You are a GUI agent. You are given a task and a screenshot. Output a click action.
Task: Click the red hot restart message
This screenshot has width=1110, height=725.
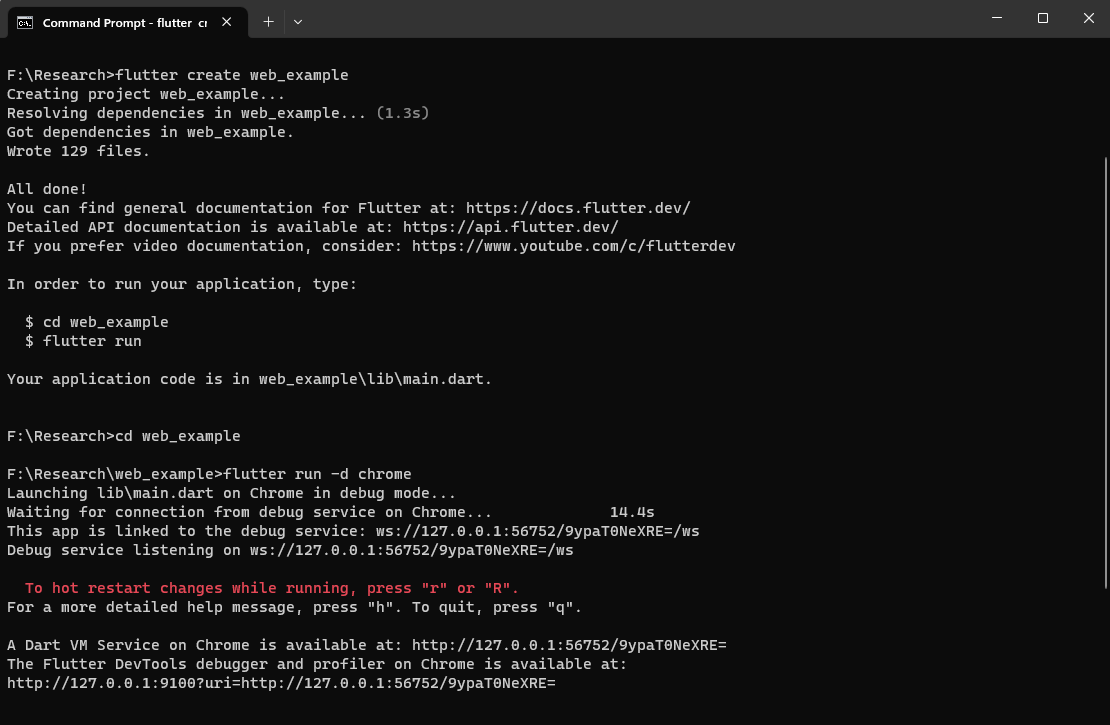tap(272, 588)
